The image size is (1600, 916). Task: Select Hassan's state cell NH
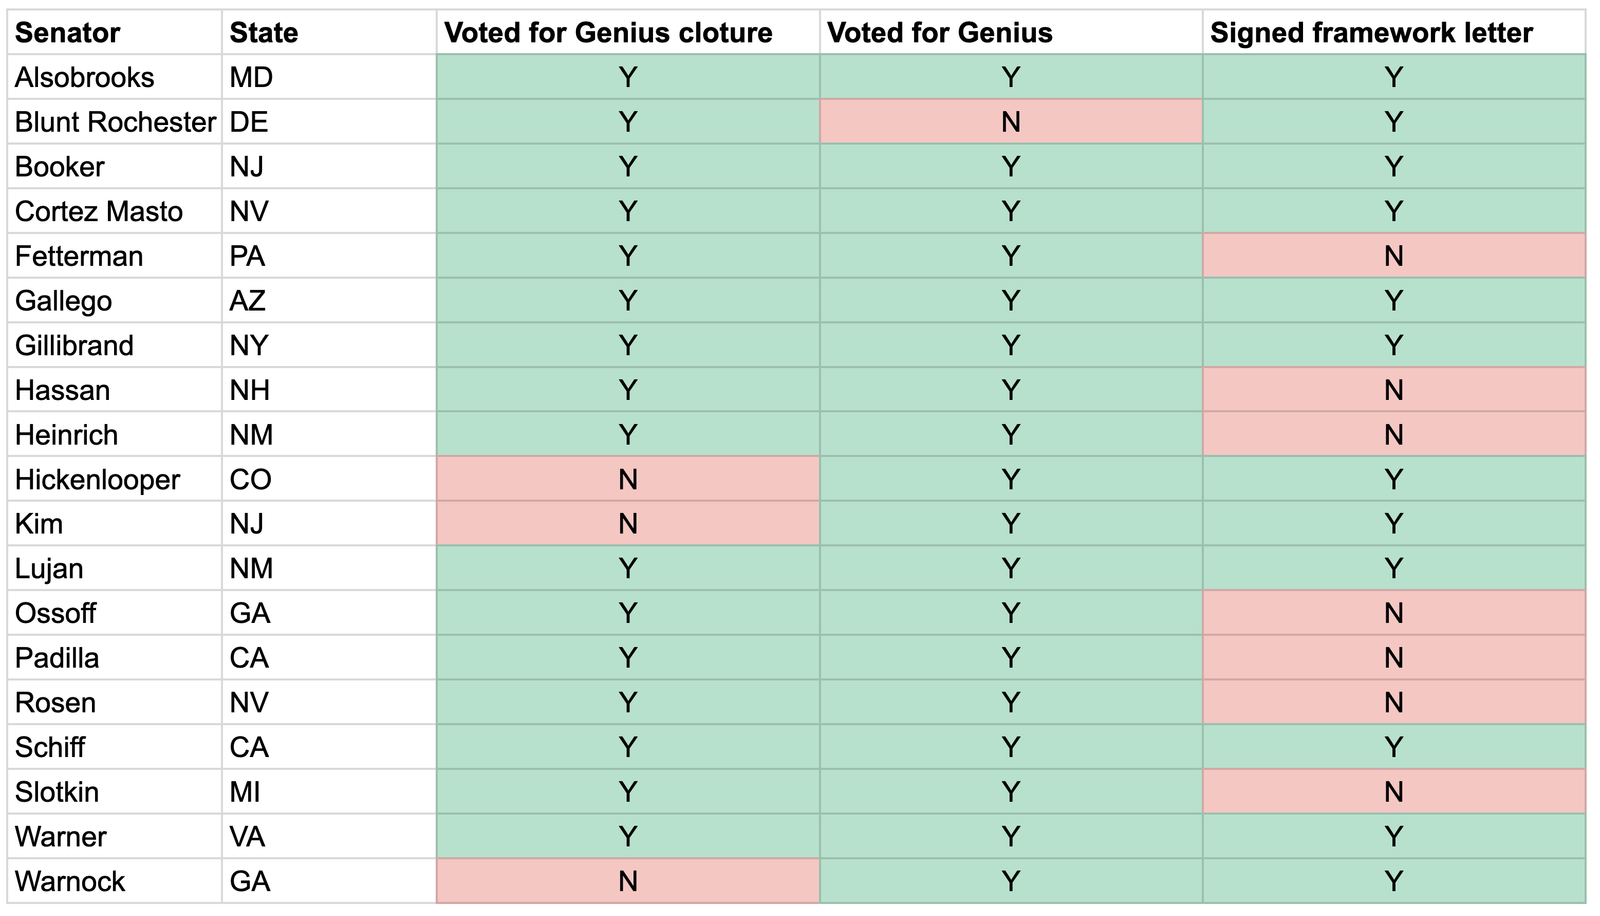click(250, 390)
